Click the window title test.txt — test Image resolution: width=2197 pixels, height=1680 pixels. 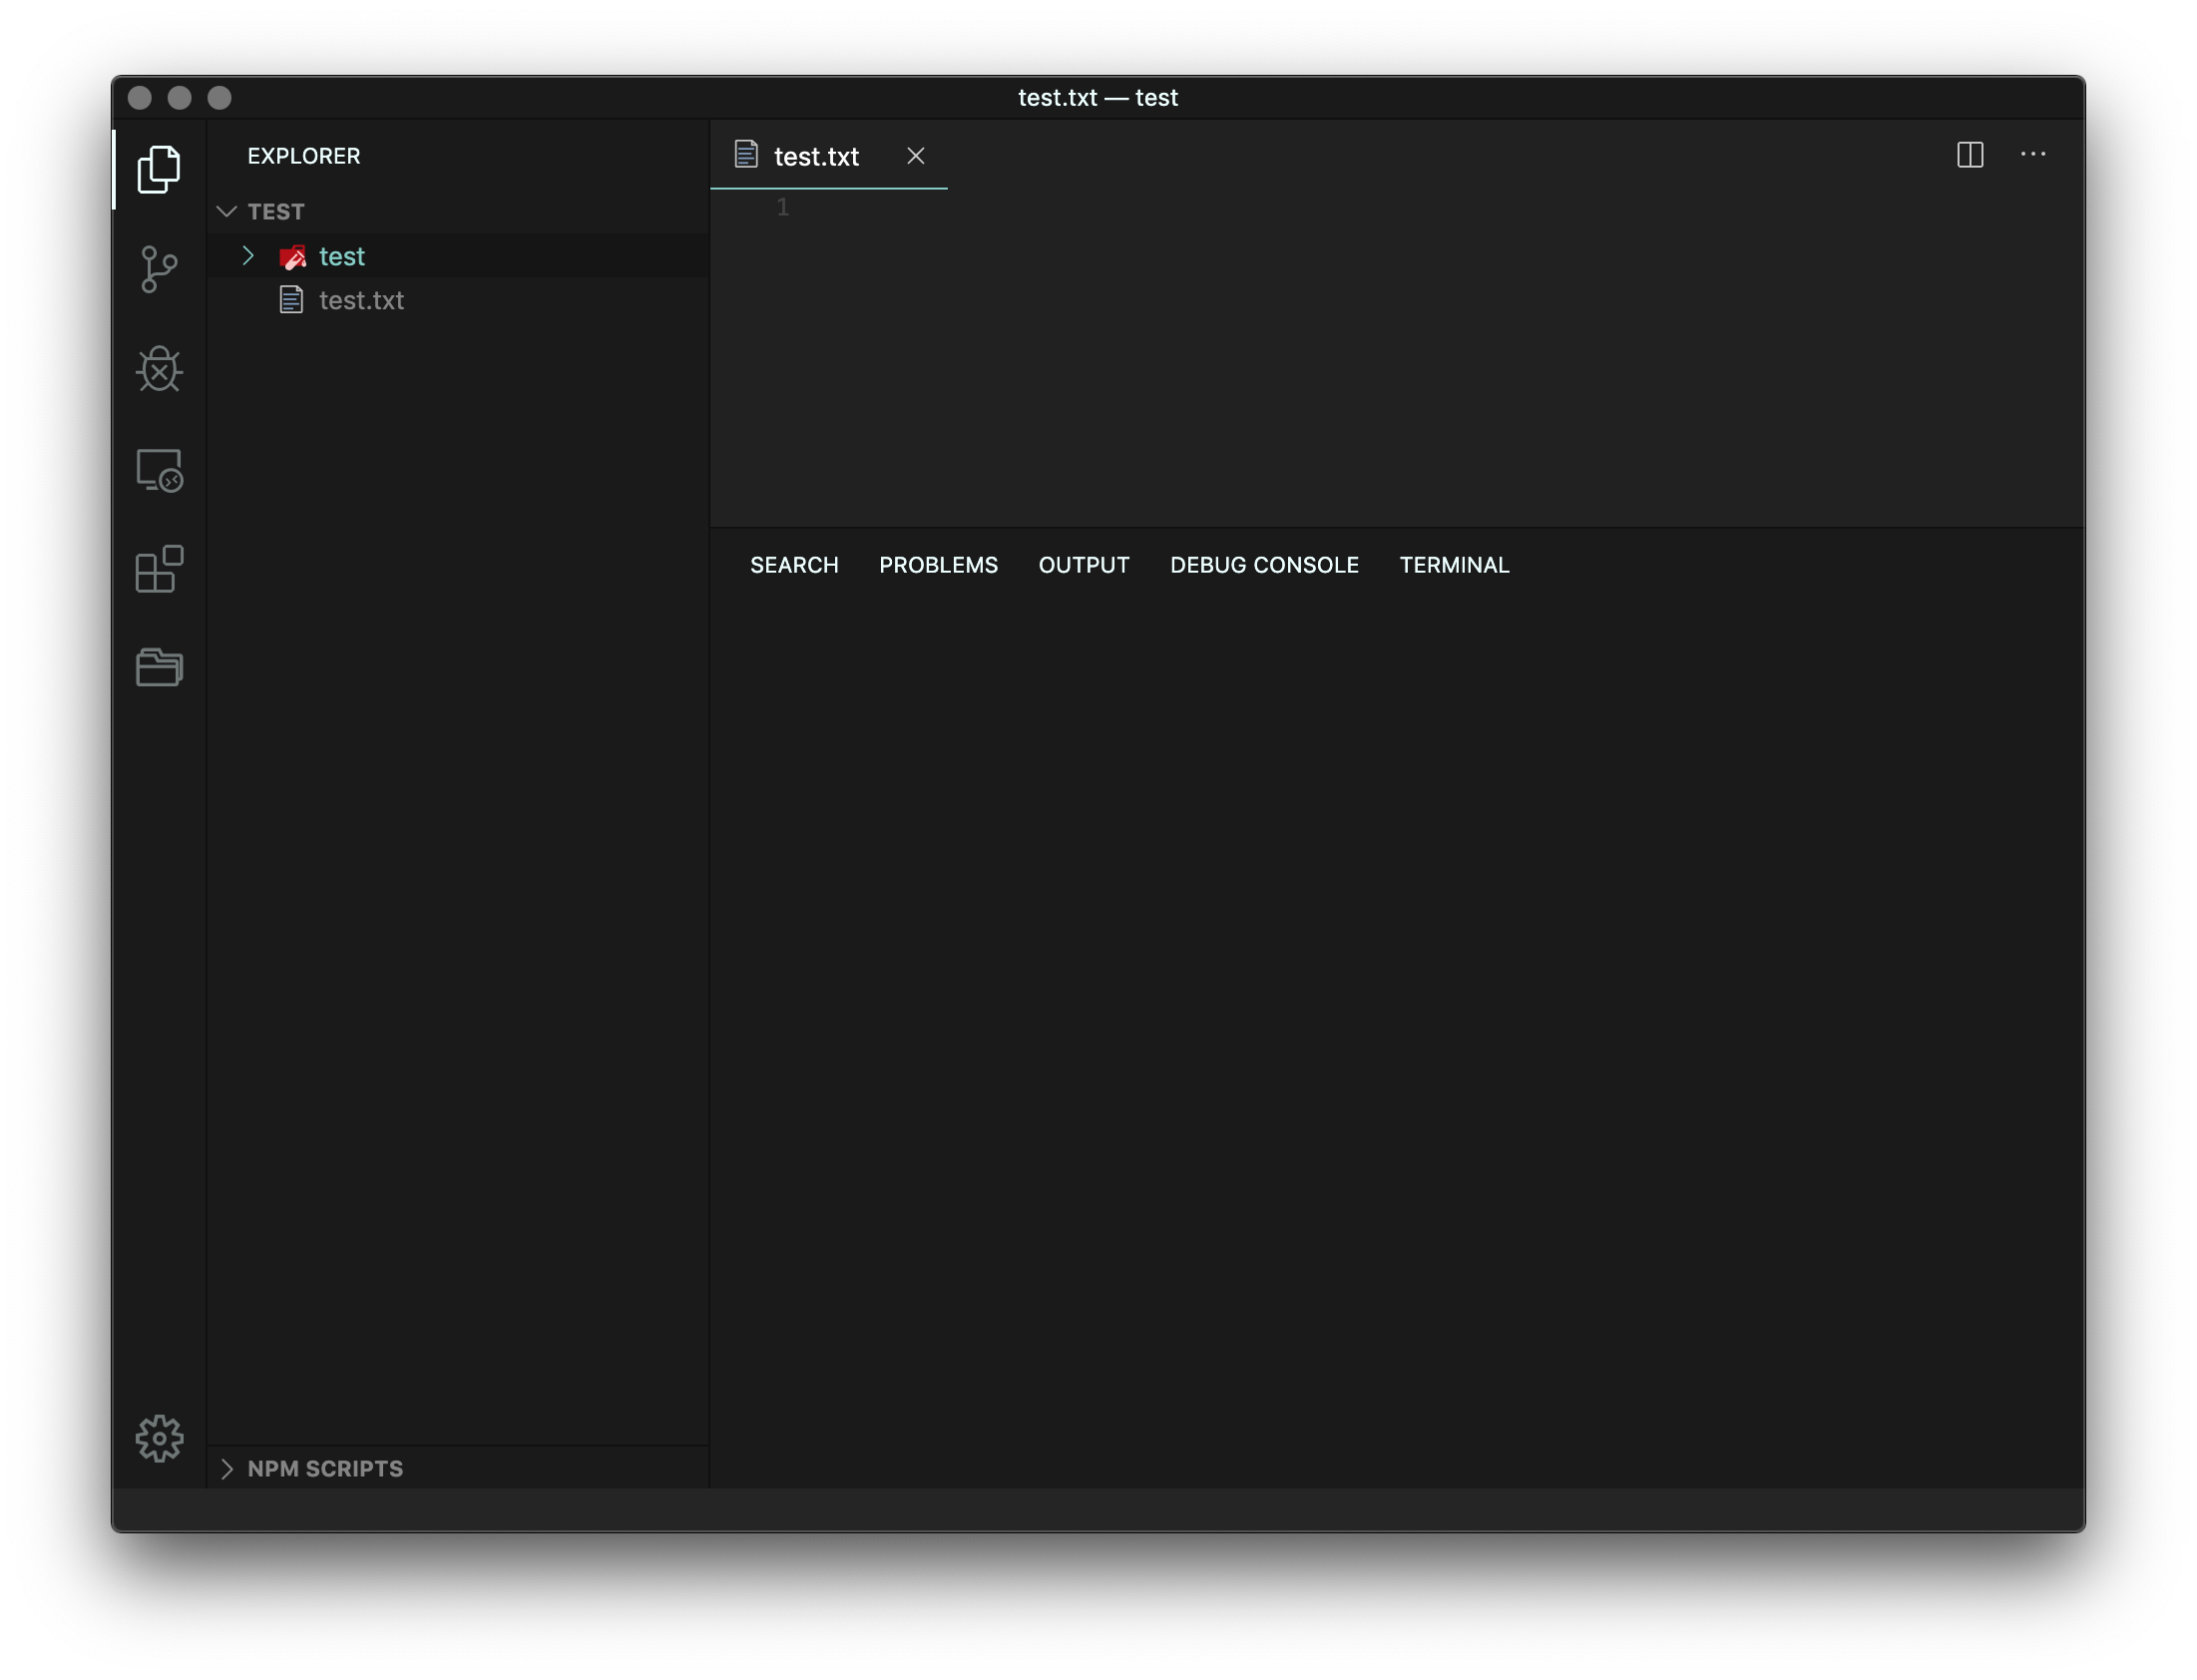1097,97
